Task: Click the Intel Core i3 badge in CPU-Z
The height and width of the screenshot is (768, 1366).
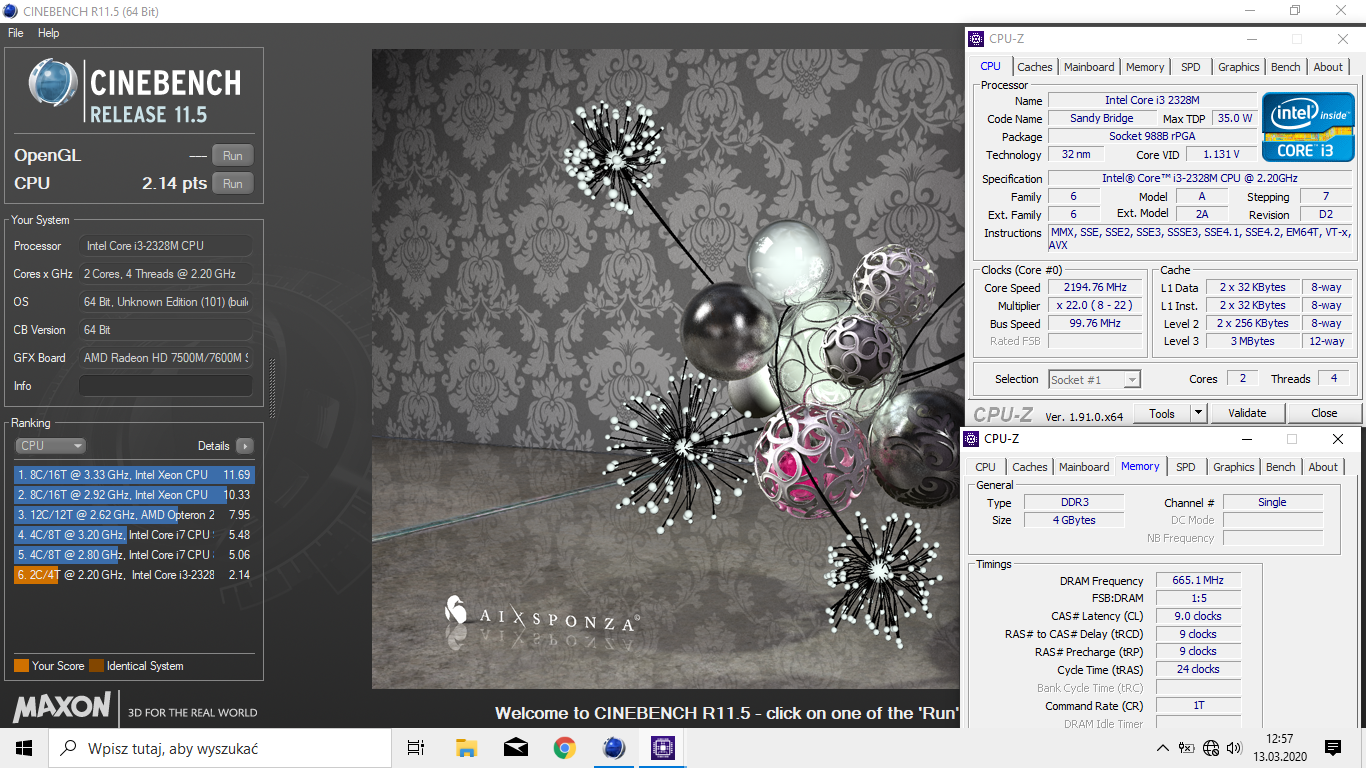Action: click(x=1308, y=127)
